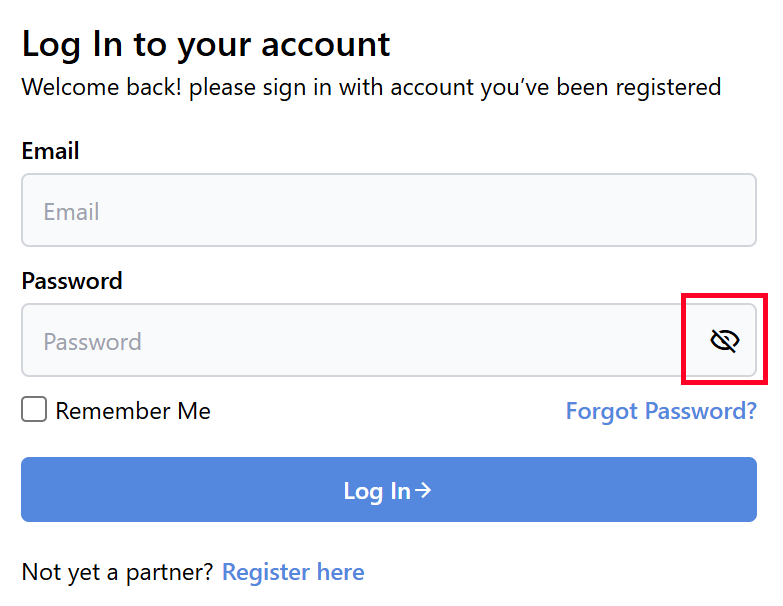783x606 pixels.
Task: Click the 'Log In' text on the button
Action: 377,491
